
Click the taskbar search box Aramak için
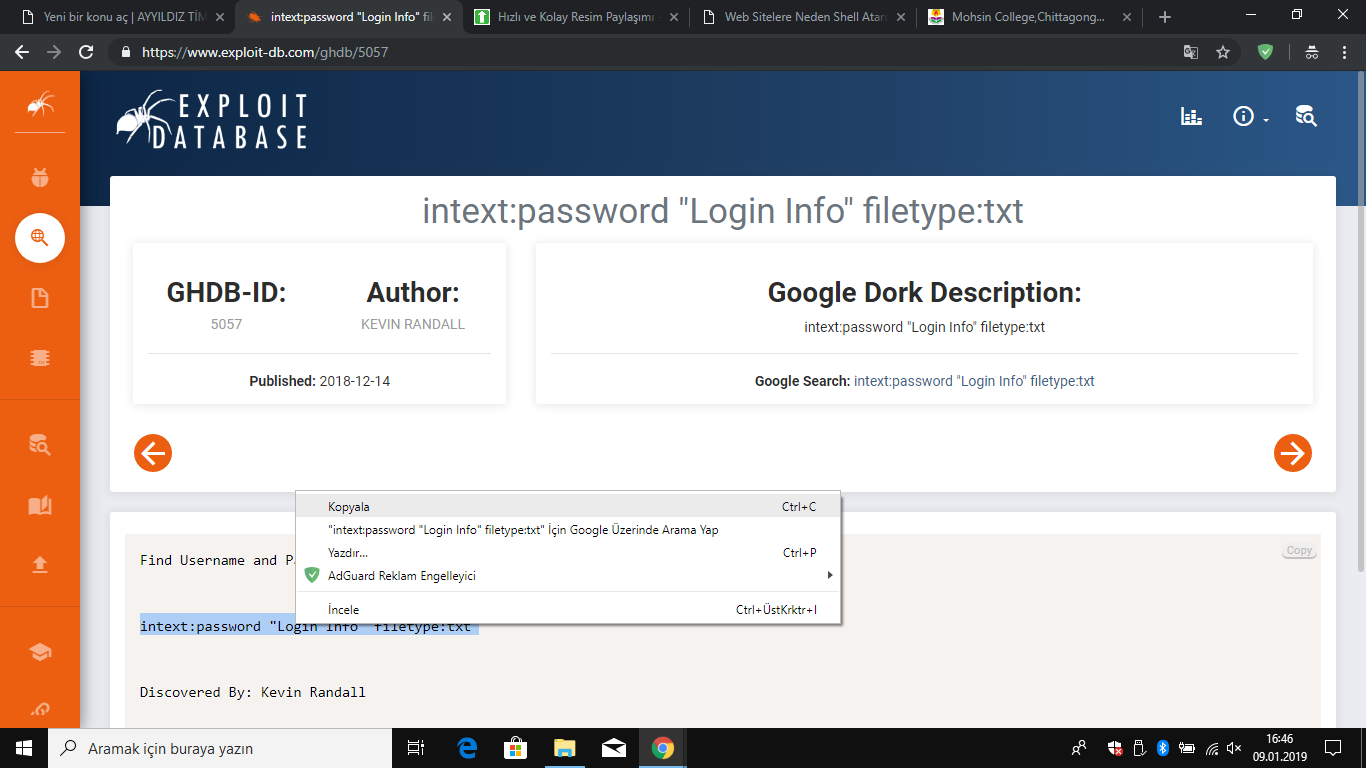point(220,748)
